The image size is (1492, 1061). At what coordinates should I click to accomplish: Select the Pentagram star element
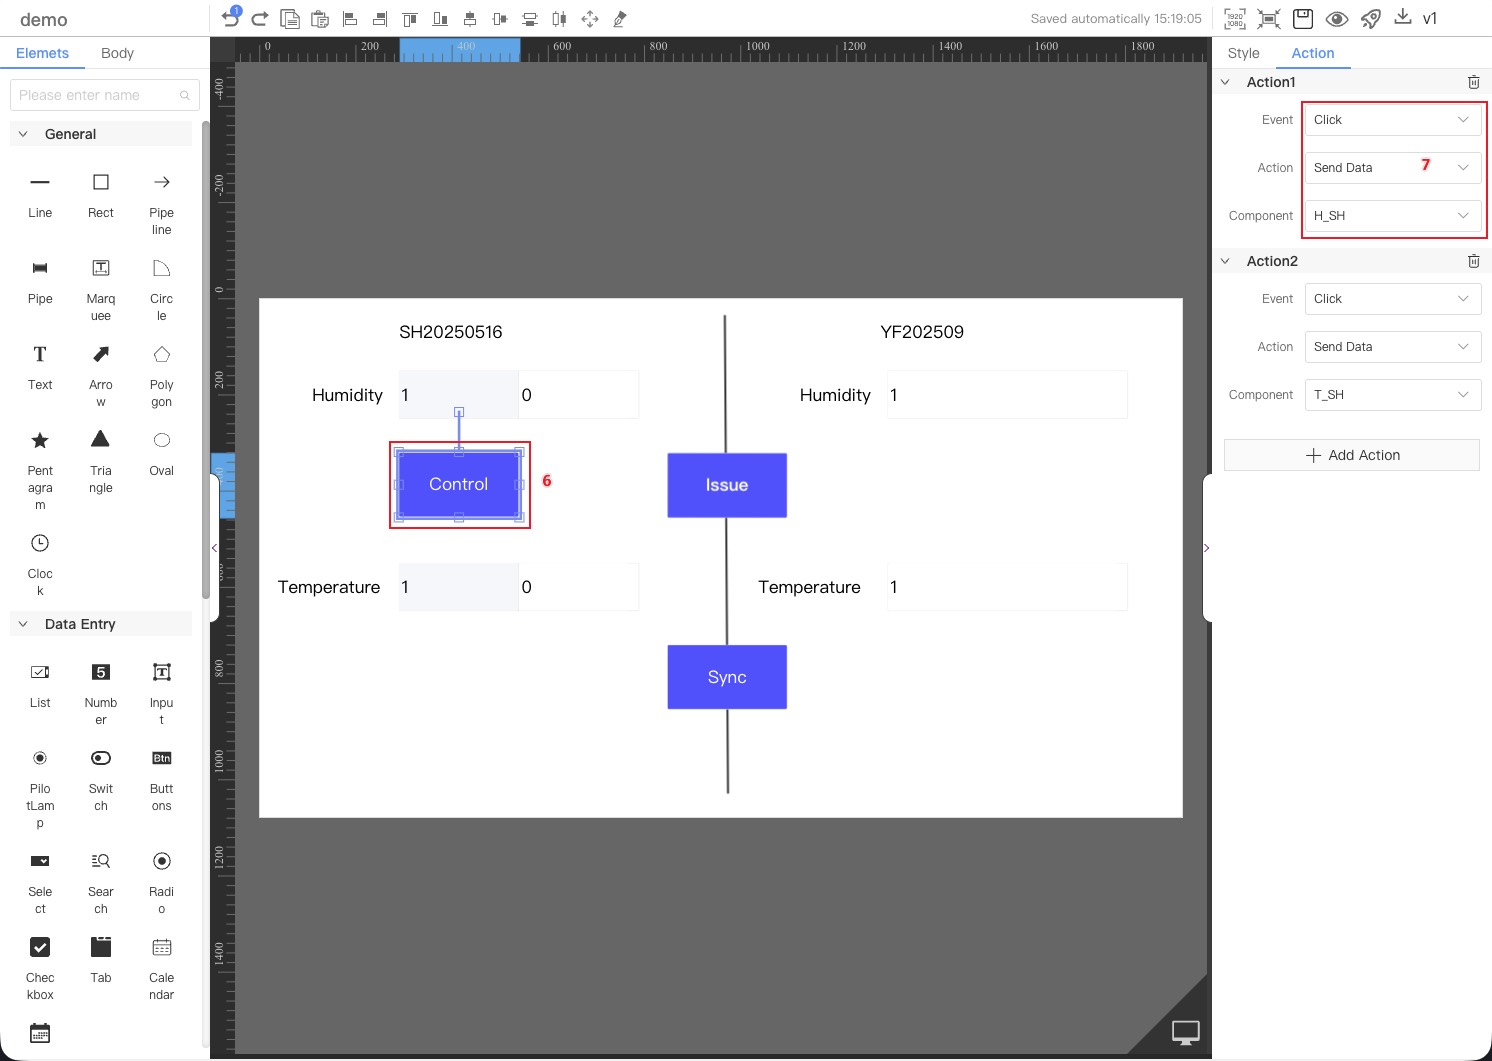[40, 441]
